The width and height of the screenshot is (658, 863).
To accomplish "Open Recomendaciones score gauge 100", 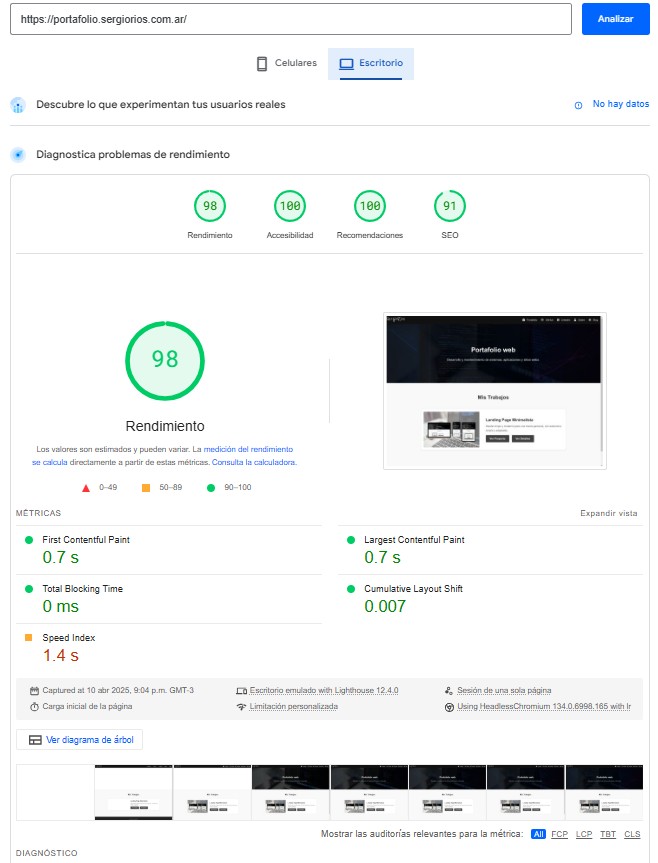I will 370,207.
